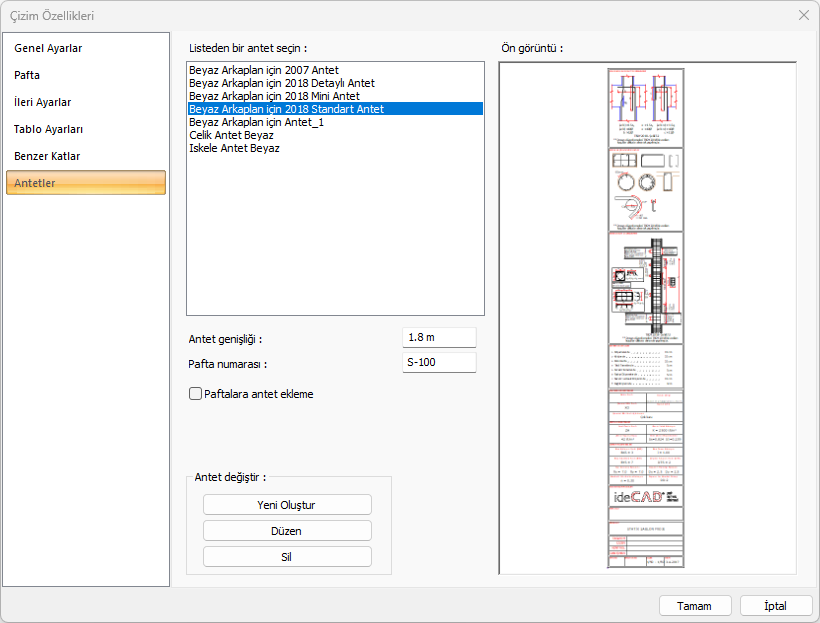This screenshot has width=820, height=623.
Task: Choose Beyaz Arkaplan için Antet_1 entry
Action: 256,122
